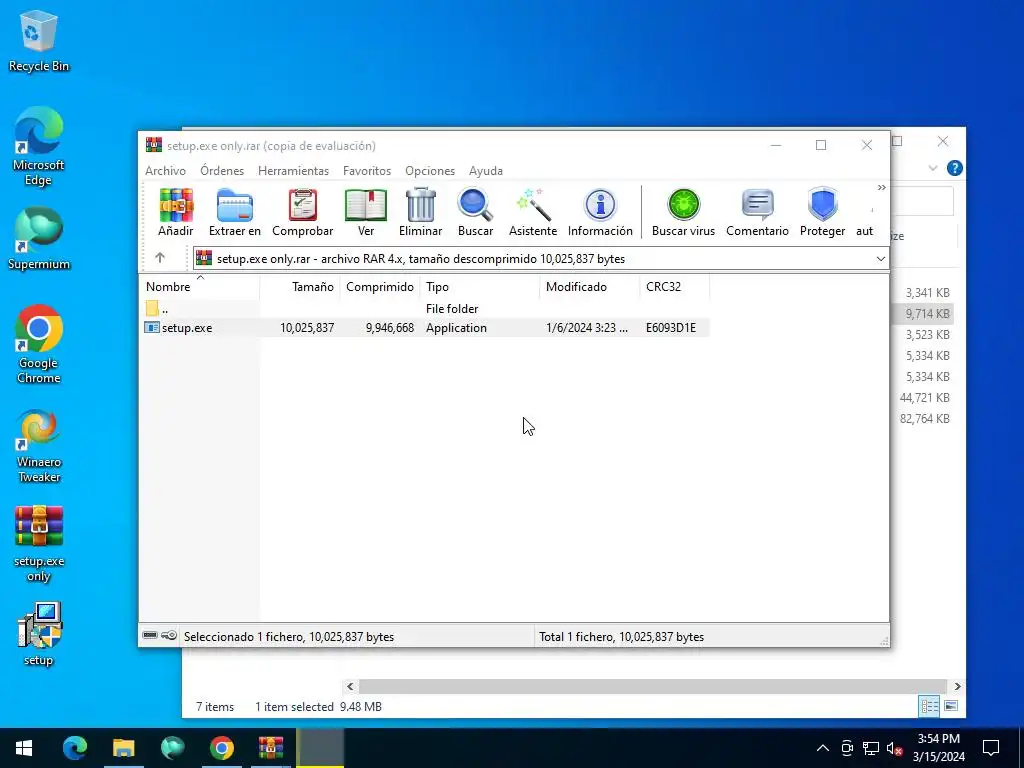Click the 9,946,668 compressed size cell

coord(389,328)
